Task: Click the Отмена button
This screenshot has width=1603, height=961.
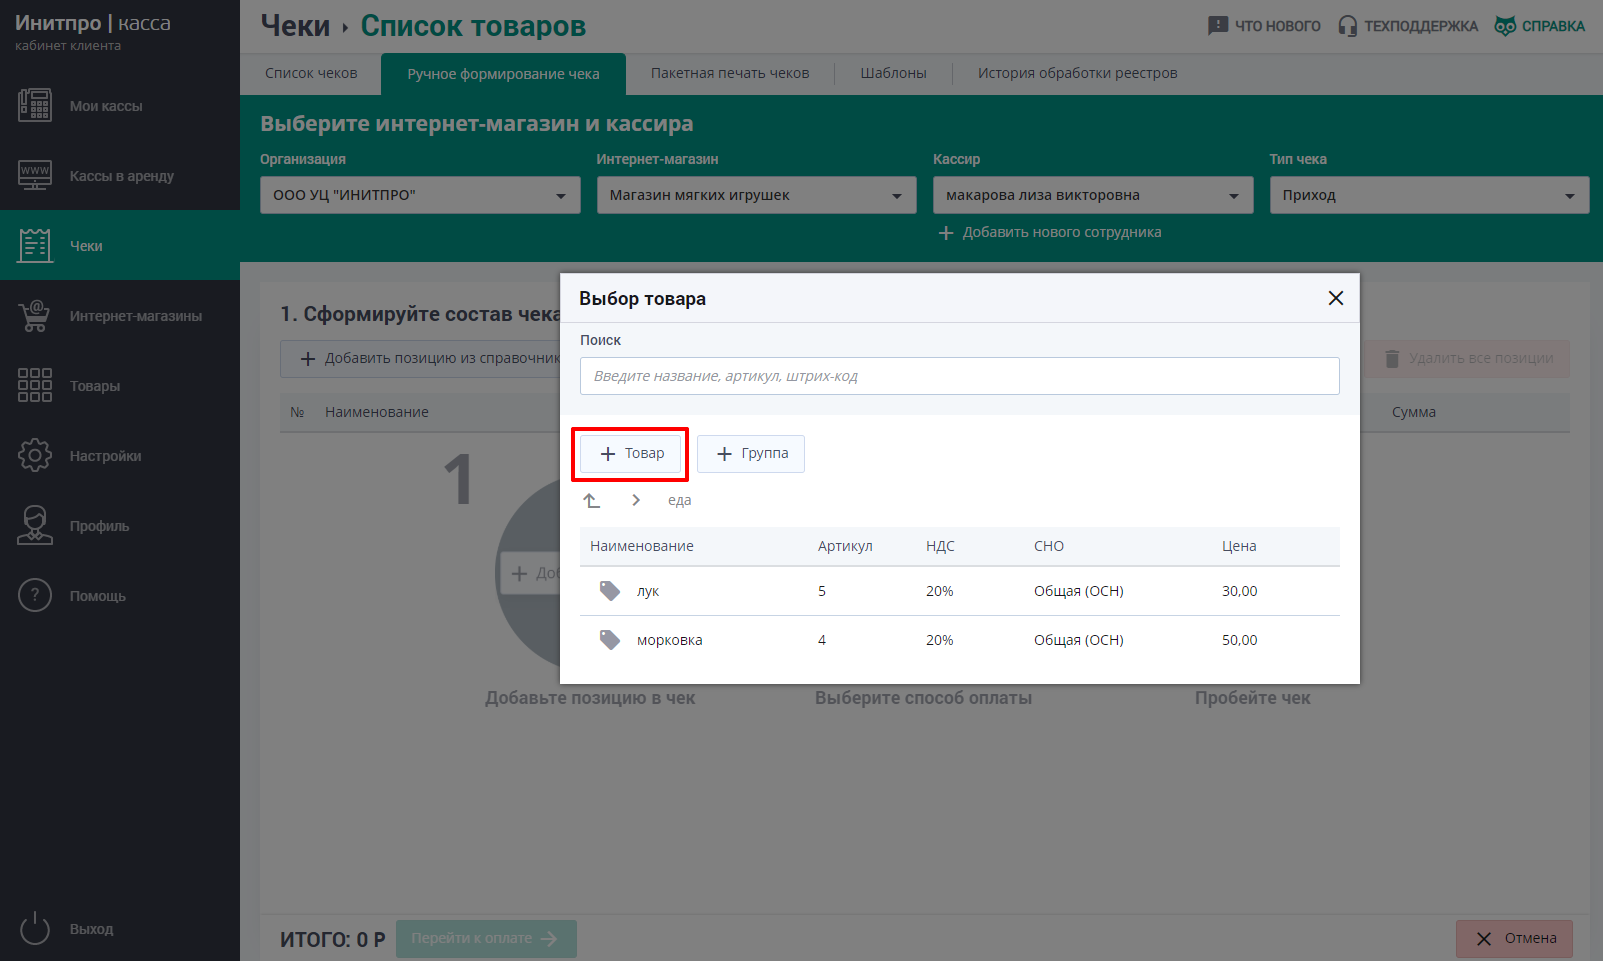Action: pos(1514,938)
